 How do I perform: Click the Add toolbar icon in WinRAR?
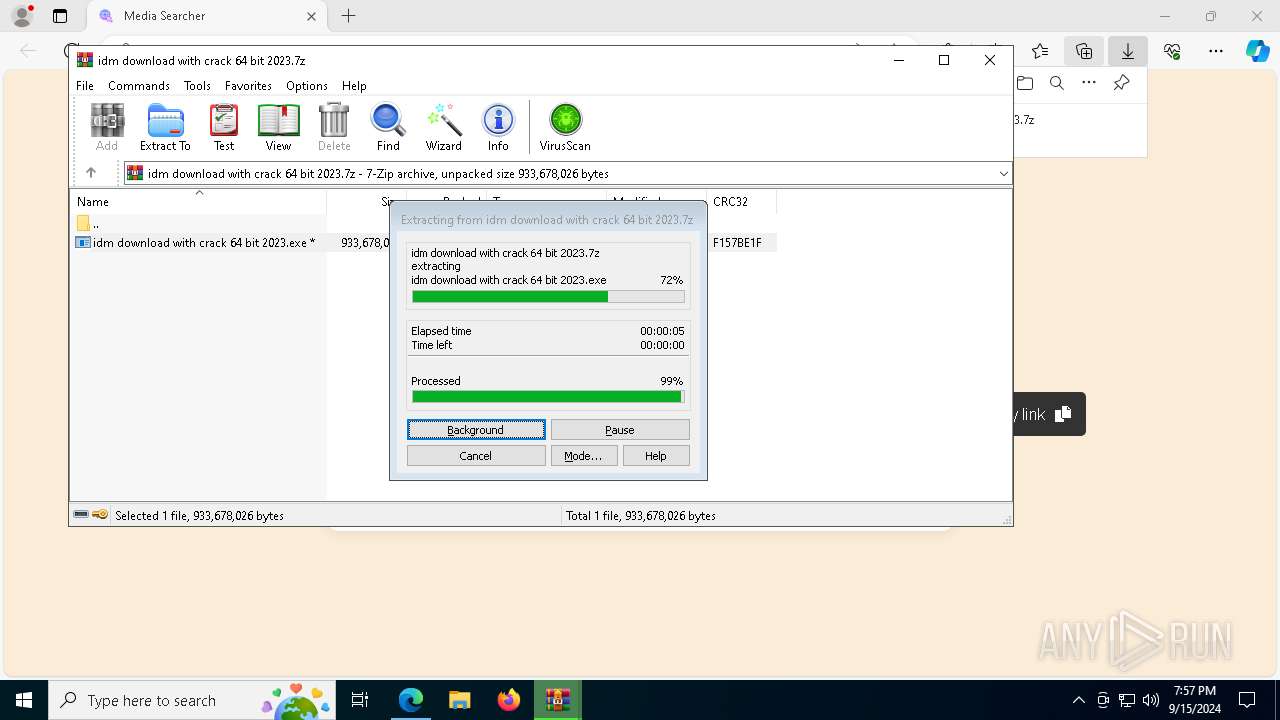tap(107, 127)
